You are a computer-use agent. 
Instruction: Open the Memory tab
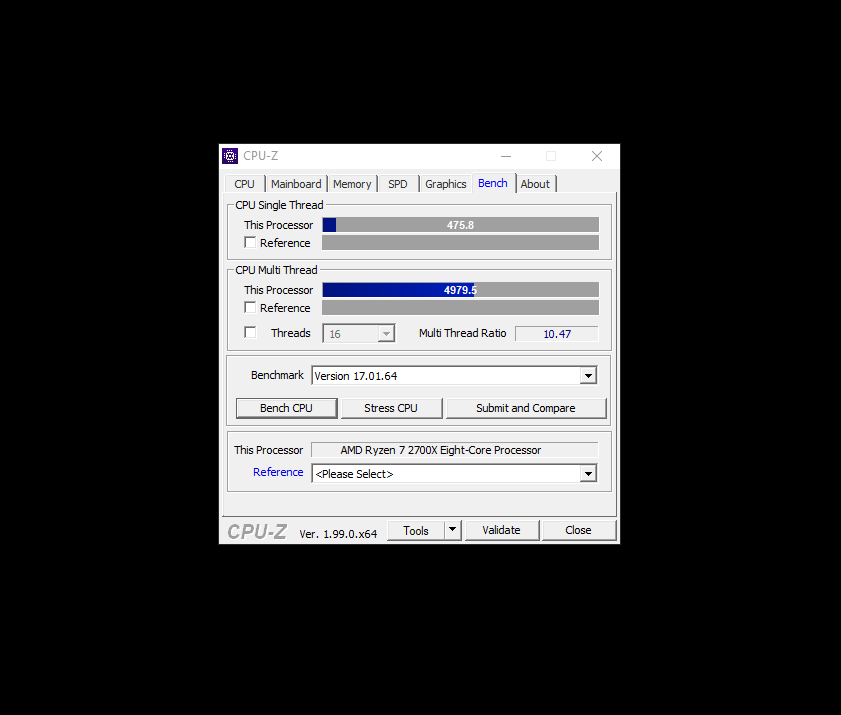tap(352, 184)
